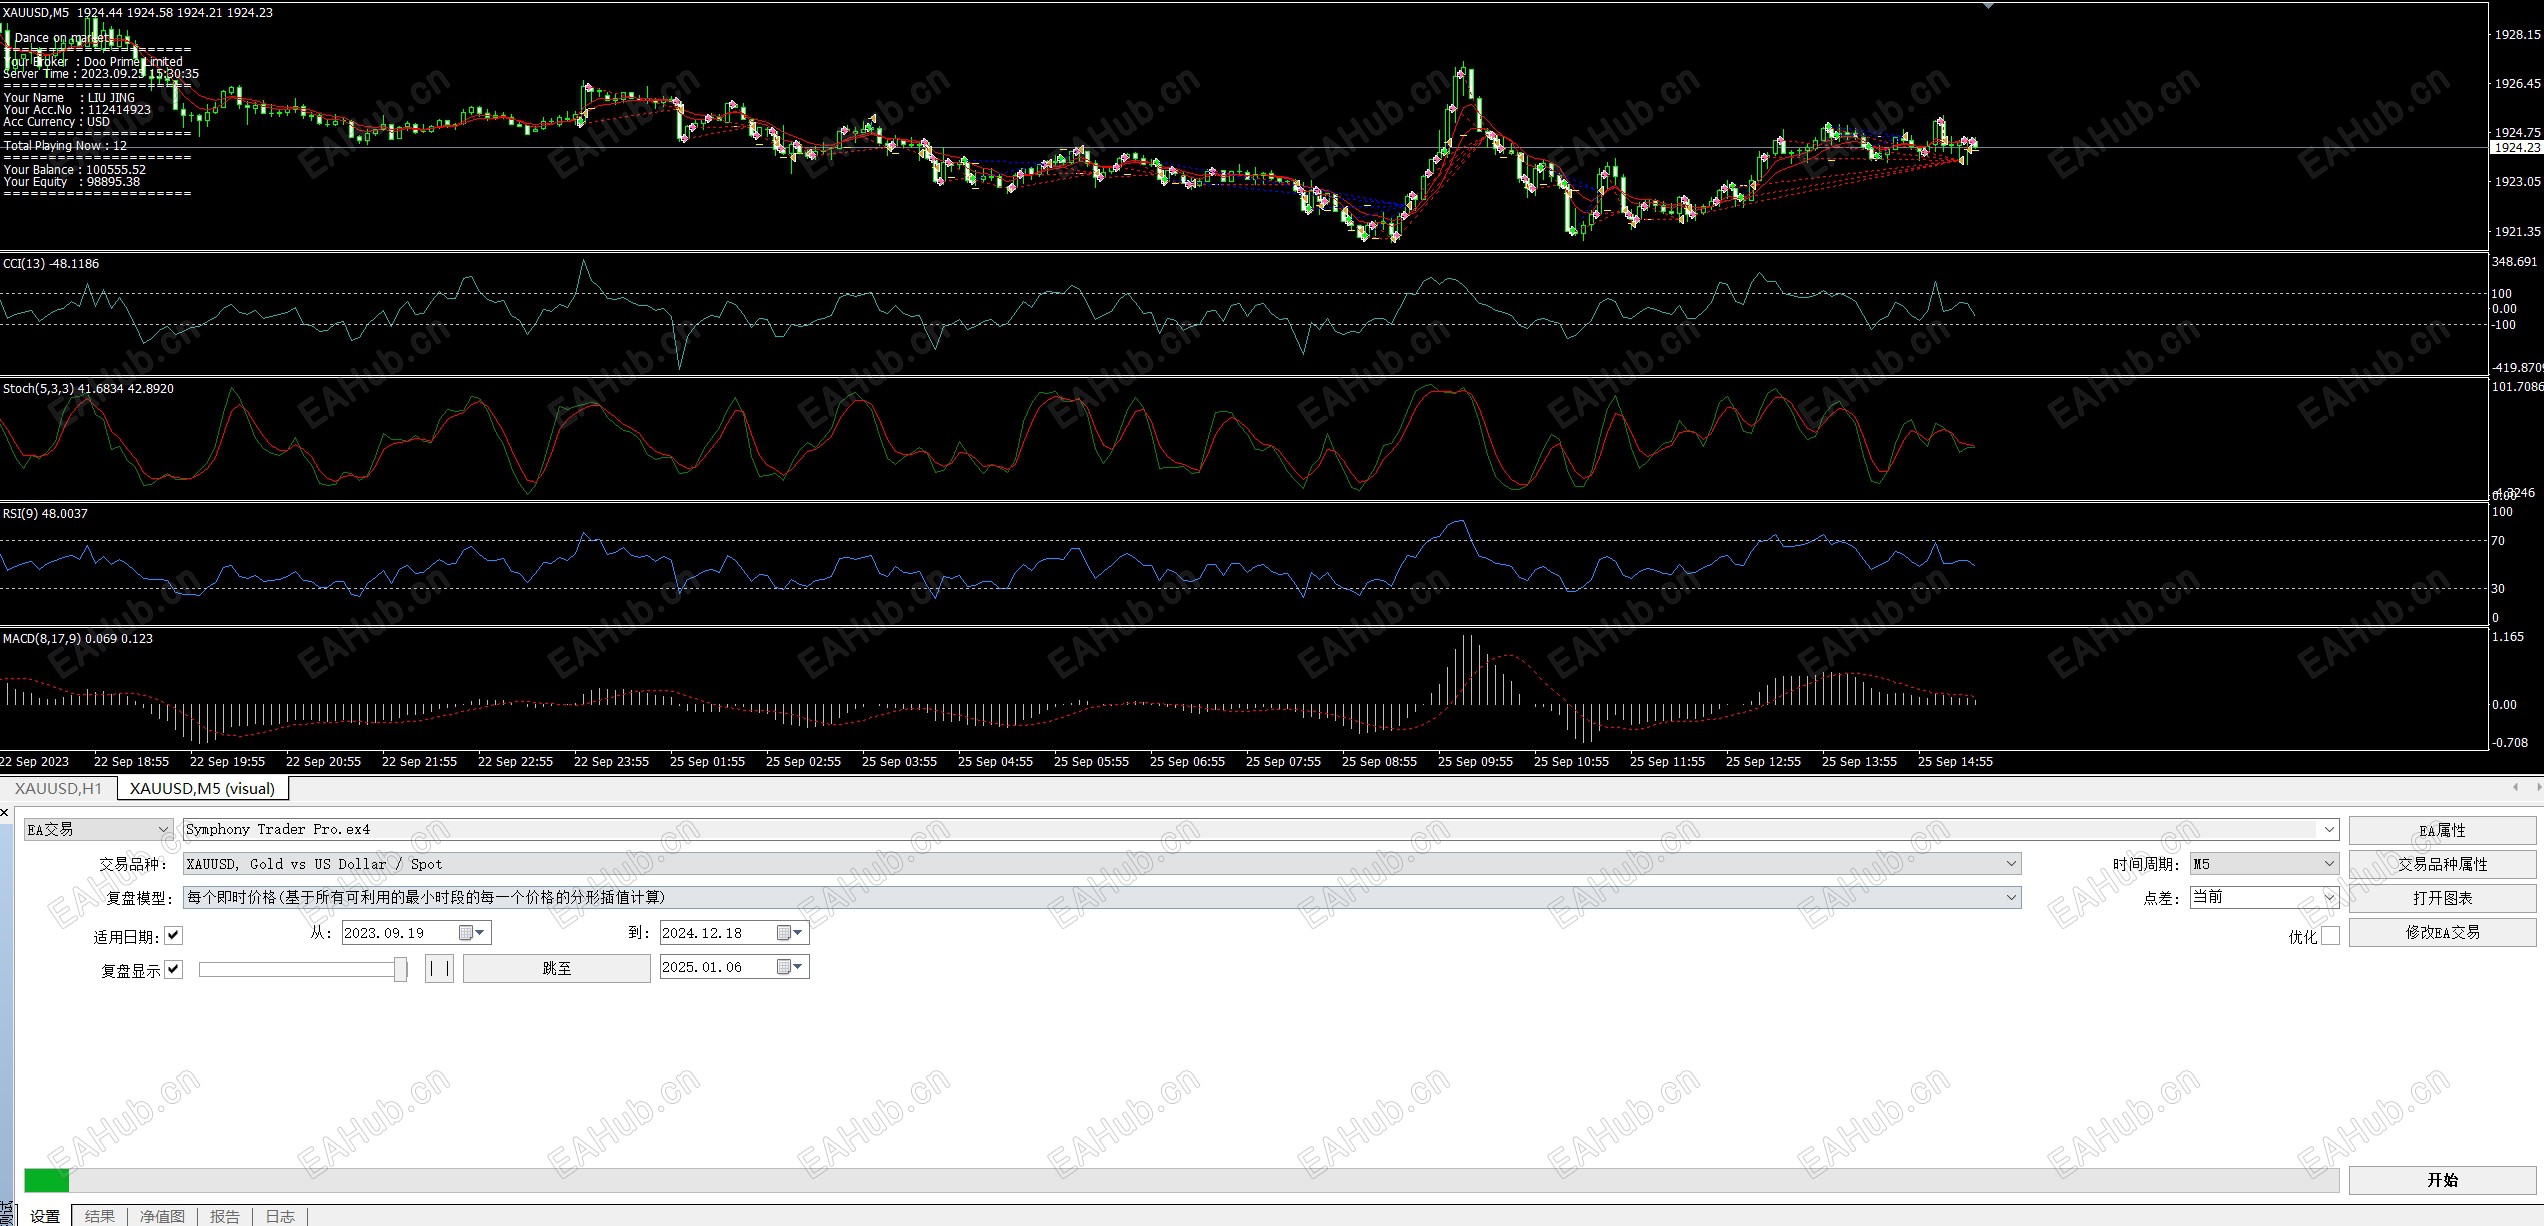Click the Your Balance : 100555.52 line
2544x1226 pixels.
coord(75,169)
